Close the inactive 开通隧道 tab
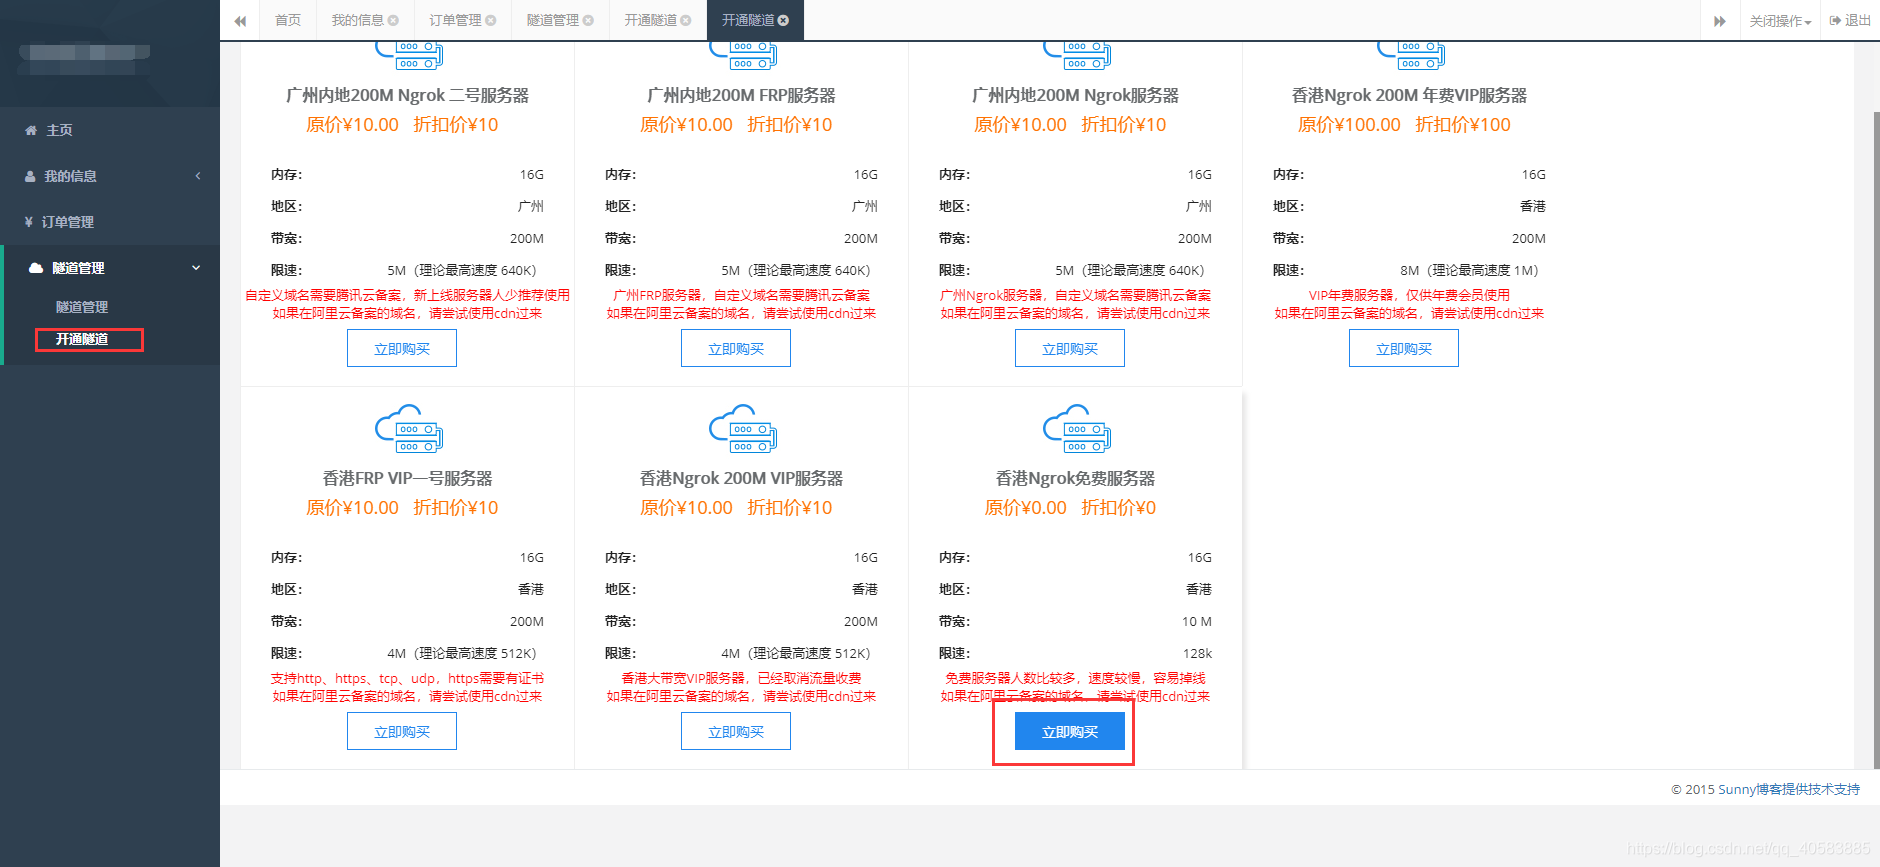Viewport: 1880px width, 867px height. [x=686, y=20]
